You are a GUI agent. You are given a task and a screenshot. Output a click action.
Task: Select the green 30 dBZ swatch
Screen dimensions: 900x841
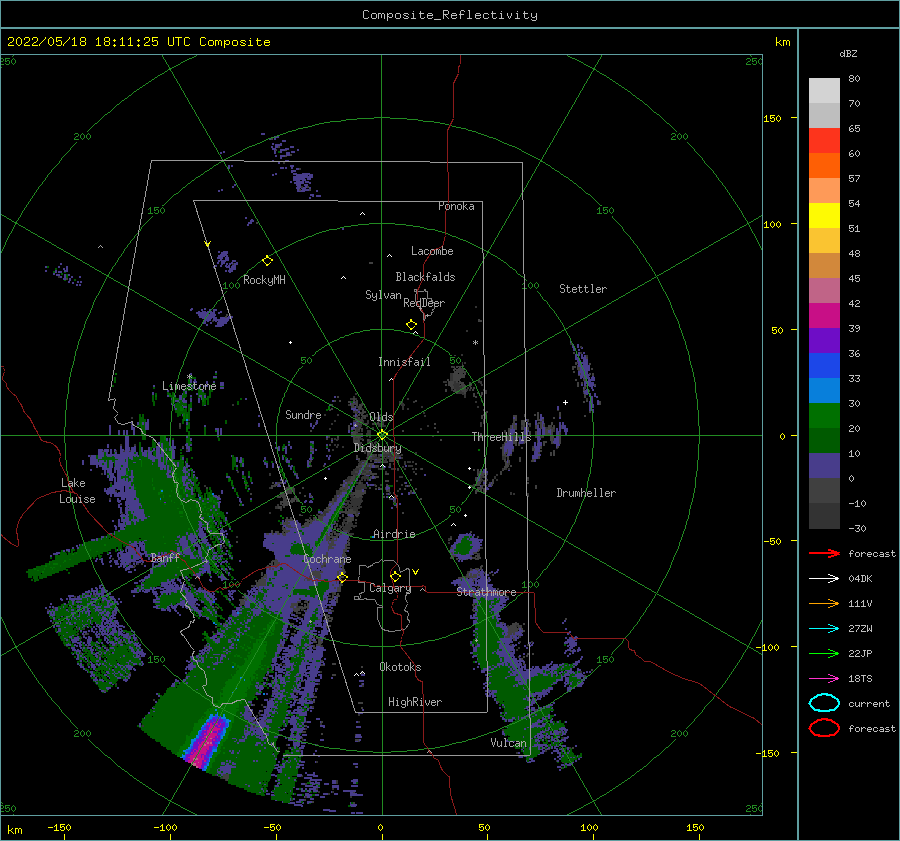(x=824, y=415)
